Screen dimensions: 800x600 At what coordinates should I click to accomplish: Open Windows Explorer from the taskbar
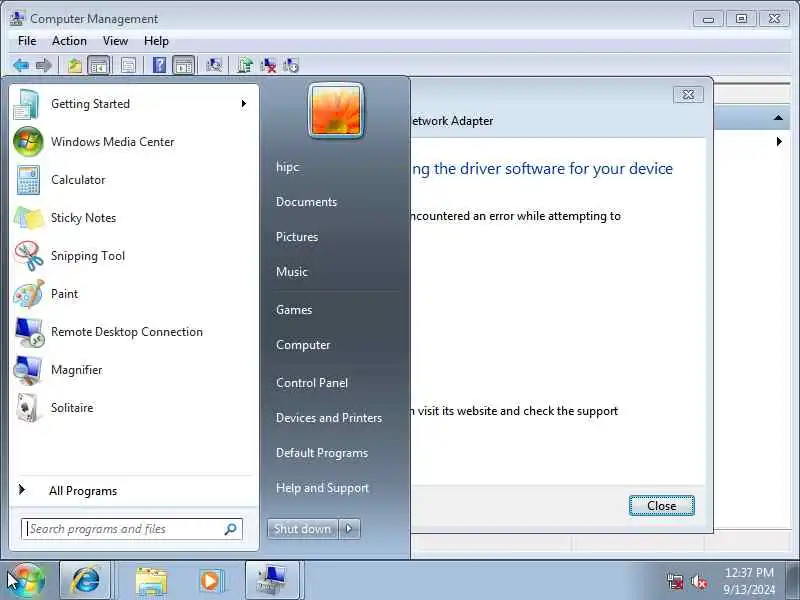click(x=151, y=581)
